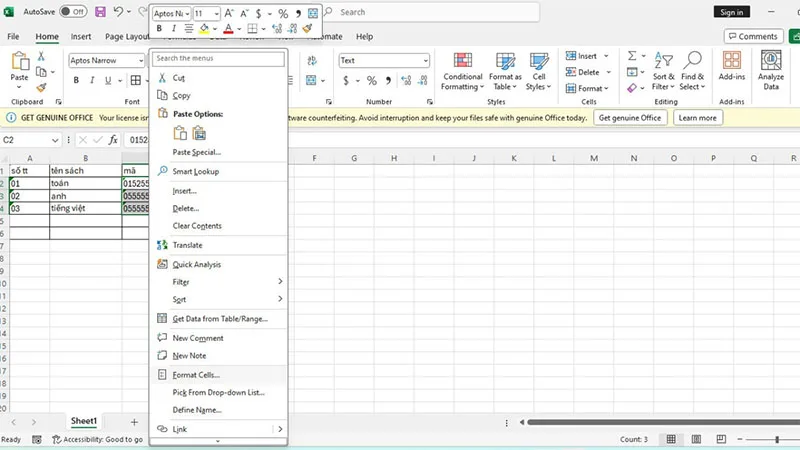The width and height of the screenshot is (800, 450).
Task: Click Format Painter in mini toolbar
Action: tap(308, 29)
